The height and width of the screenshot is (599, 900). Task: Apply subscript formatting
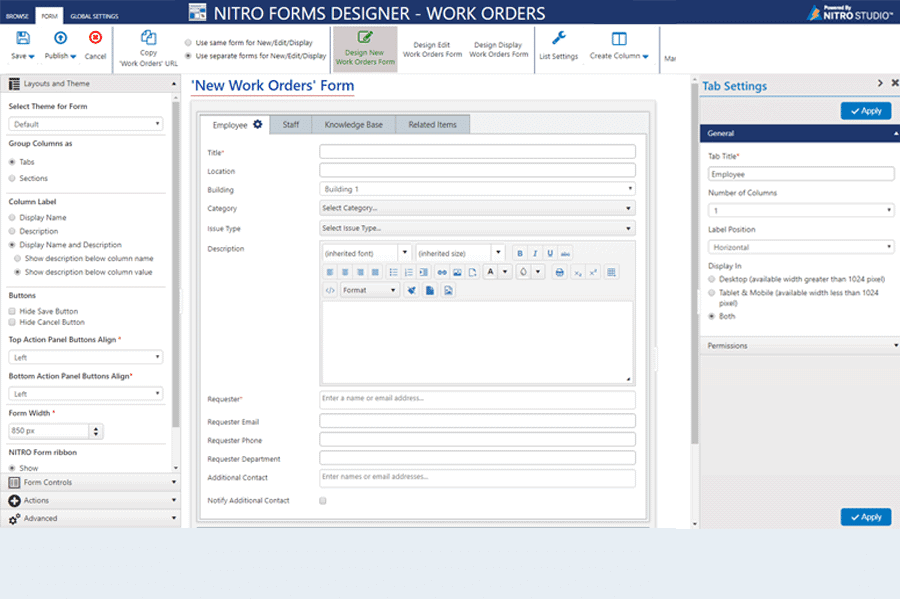(578, 272)
